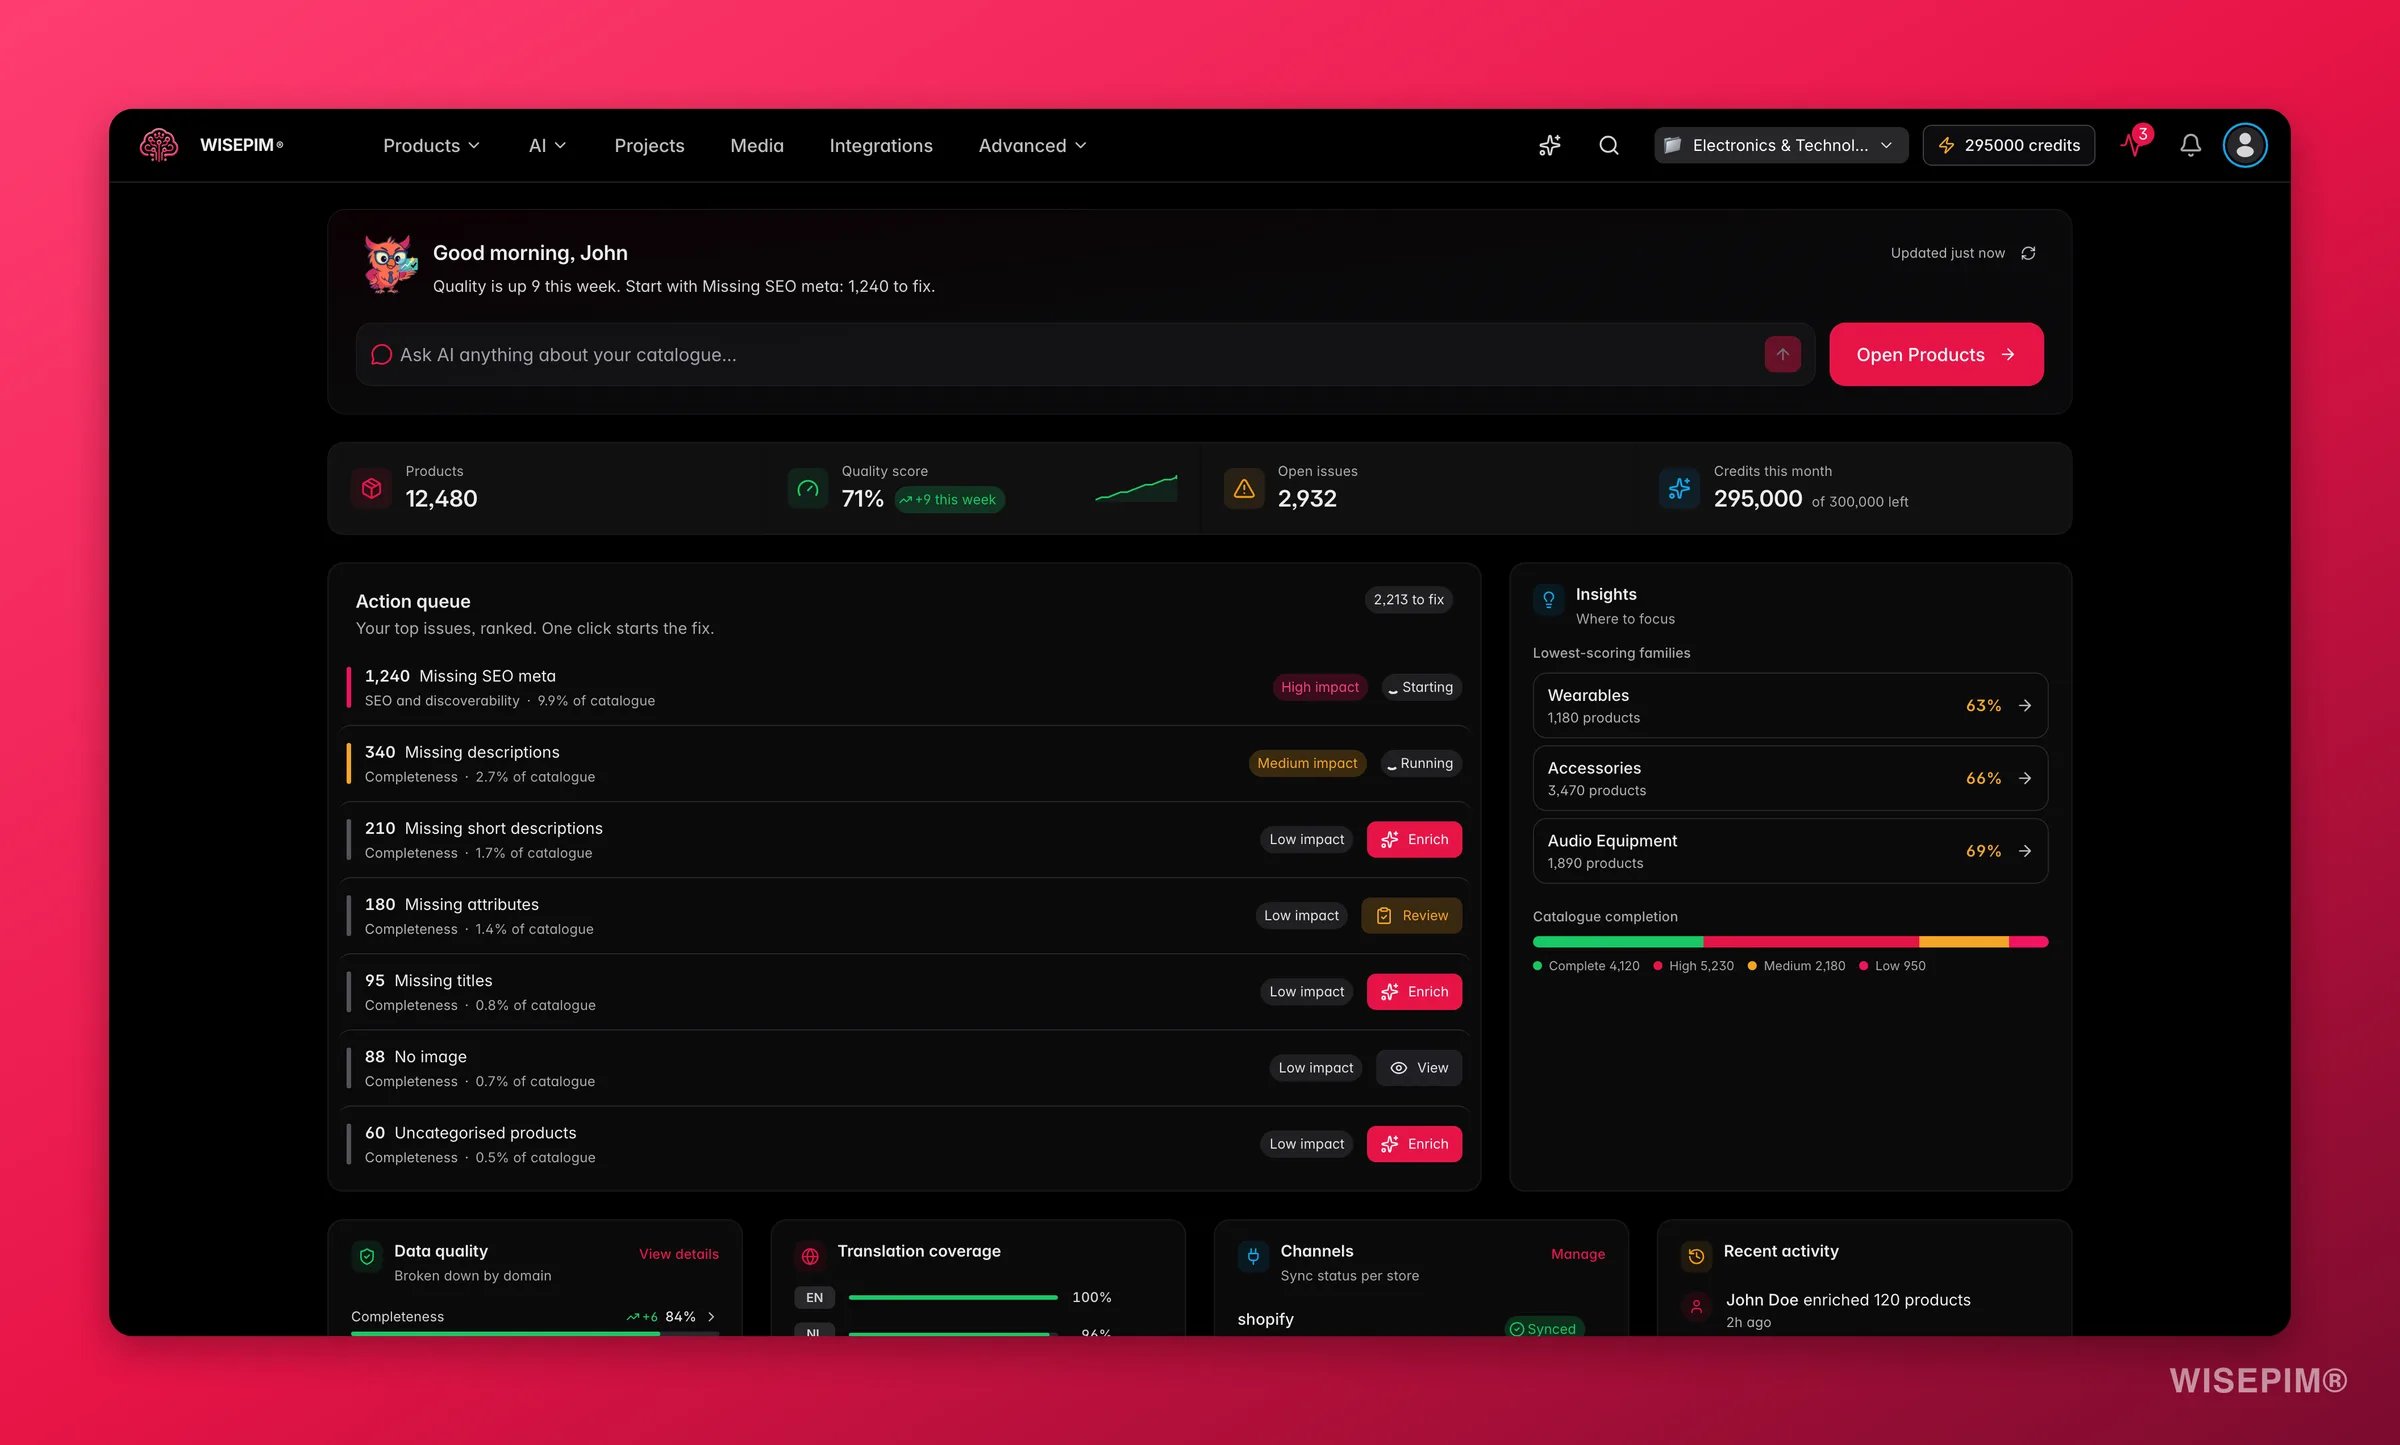Image resolution: width=2400 pixels, height=1445 pixels.
Task: Click the quality score trend sparkline
Action: click(x=1136, y=488)
